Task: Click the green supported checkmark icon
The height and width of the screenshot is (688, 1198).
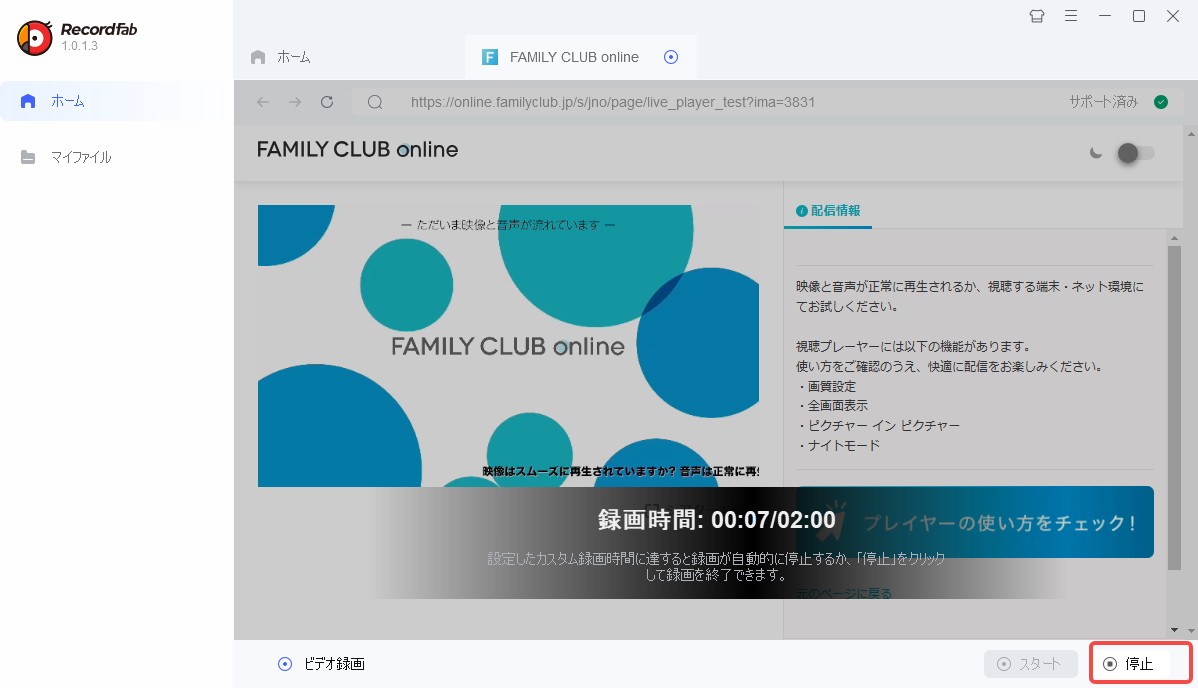Action: point(1161,102)
